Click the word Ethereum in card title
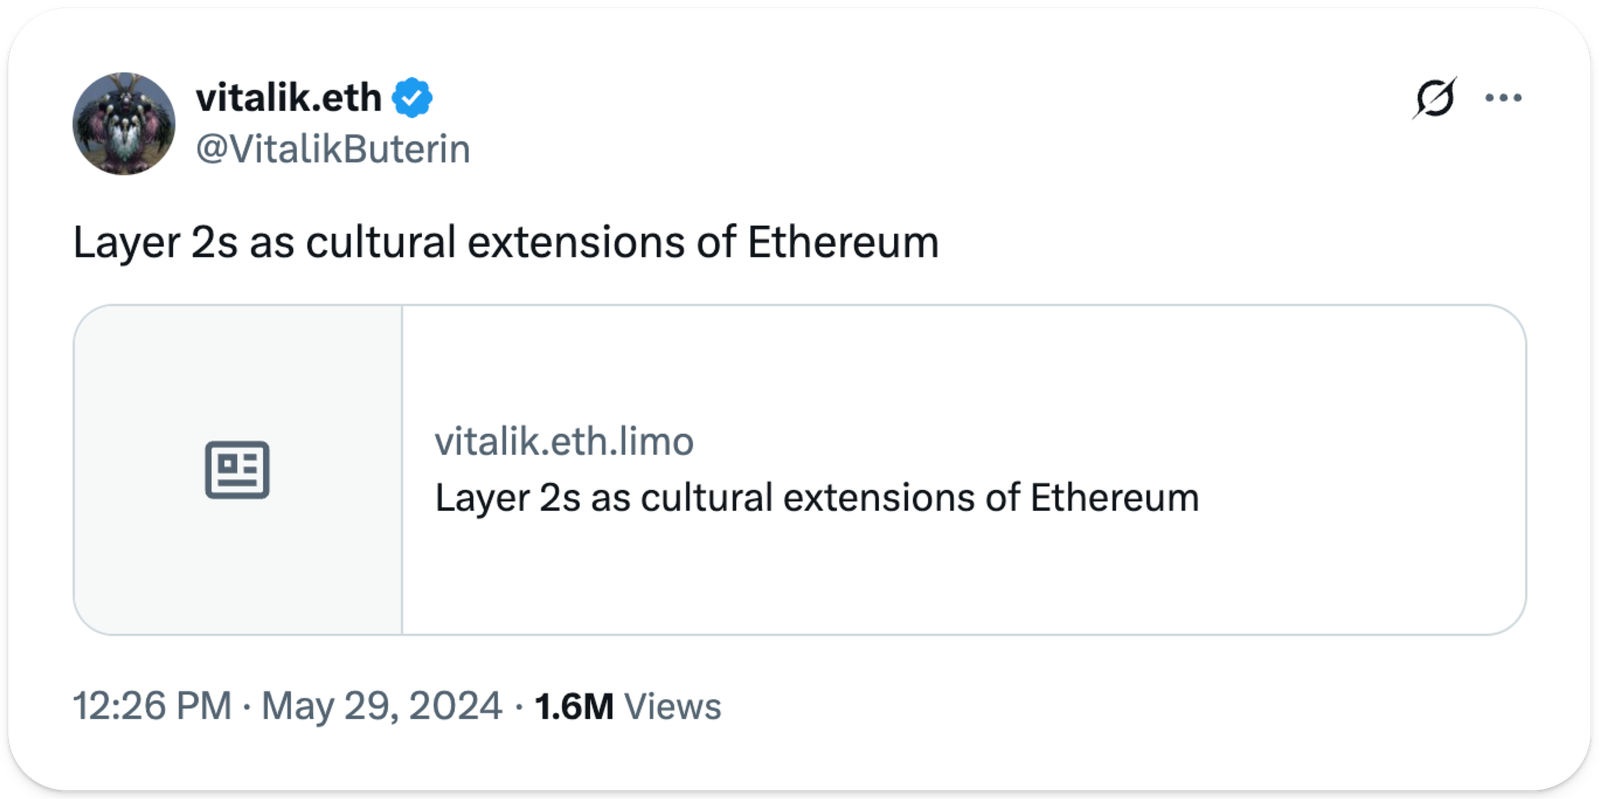This screenshot has width=1600, height=799. (x=1114, y=498)
